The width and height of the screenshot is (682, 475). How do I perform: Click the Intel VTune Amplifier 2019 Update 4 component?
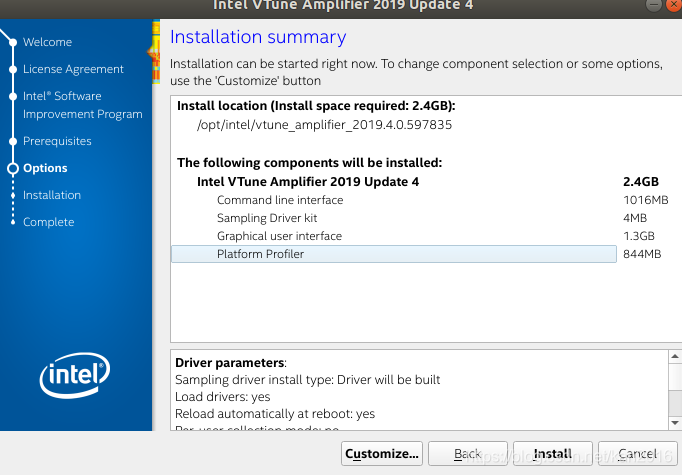(x=308, y=182)
